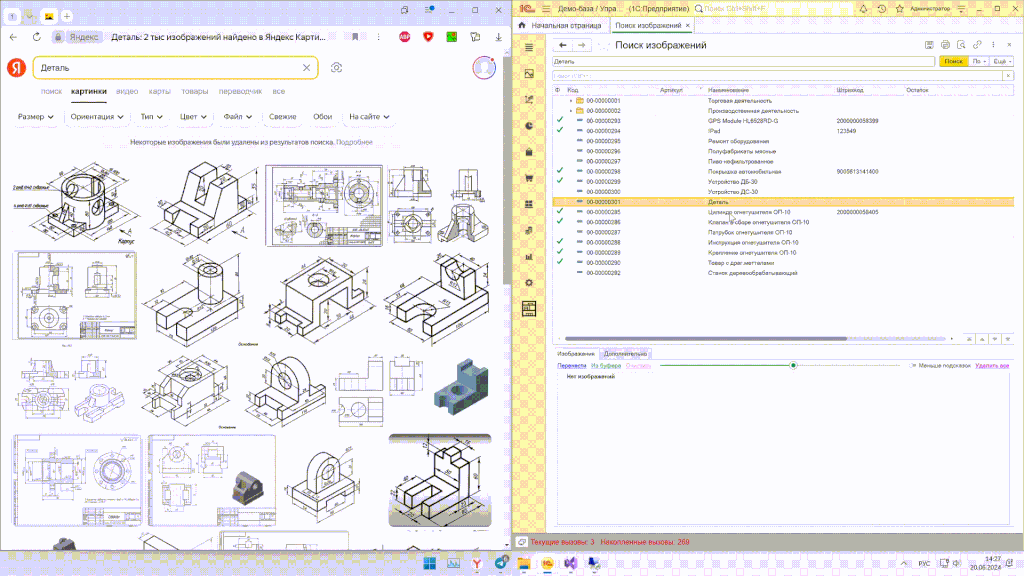Click the save diskette icon in the form toolbar
Viewport: 1024px width, 576px height.
point(930,45)
